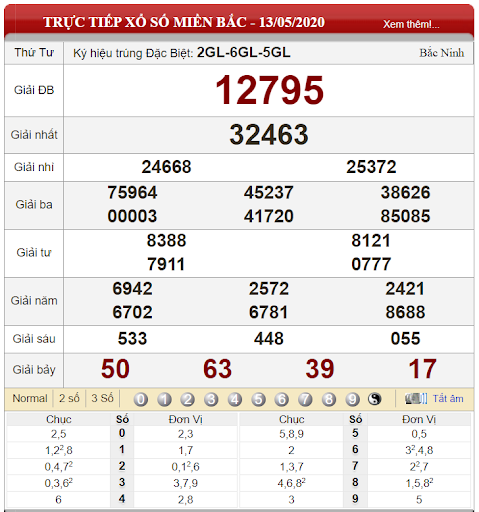Choose the digit 8 ball filter
Image resolution: width=479 pixels, height=512 pixels.
pos(329,399)
